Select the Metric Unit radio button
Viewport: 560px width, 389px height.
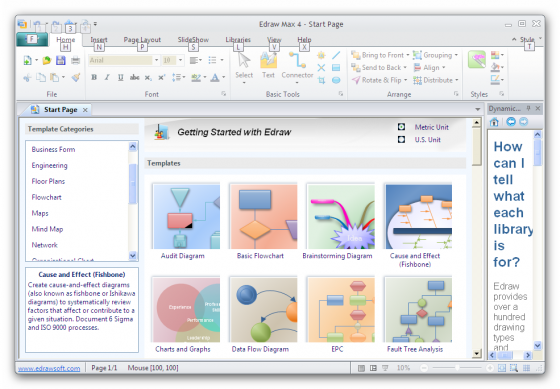tap(401, 127)
